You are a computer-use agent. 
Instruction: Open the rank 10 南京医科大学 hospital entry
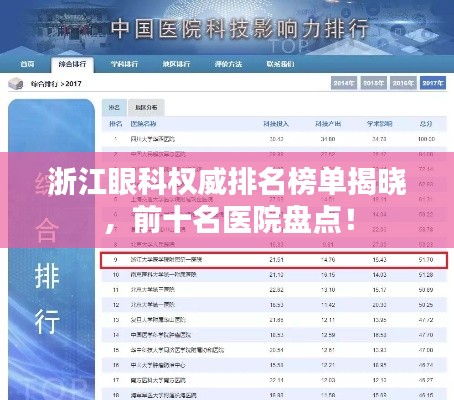click(164, 275)
